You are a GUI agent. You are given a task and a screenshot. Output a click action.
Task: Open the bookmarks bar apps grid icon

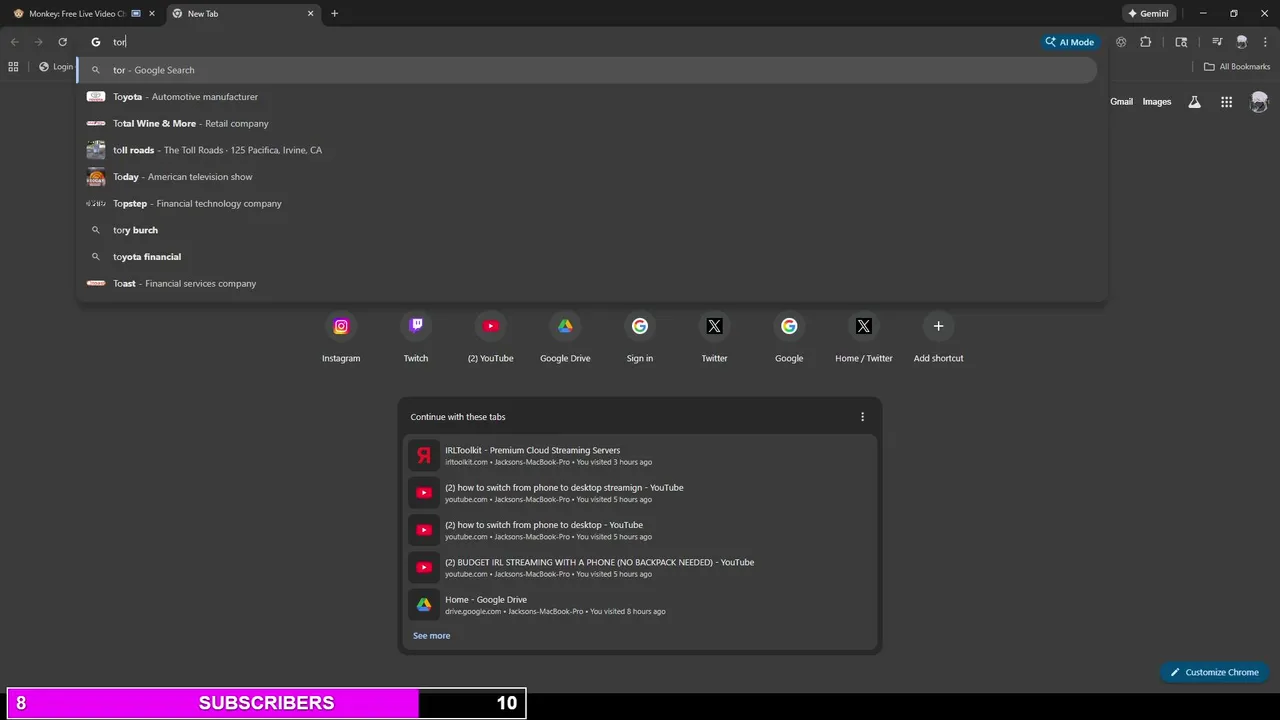pos(13,67)
